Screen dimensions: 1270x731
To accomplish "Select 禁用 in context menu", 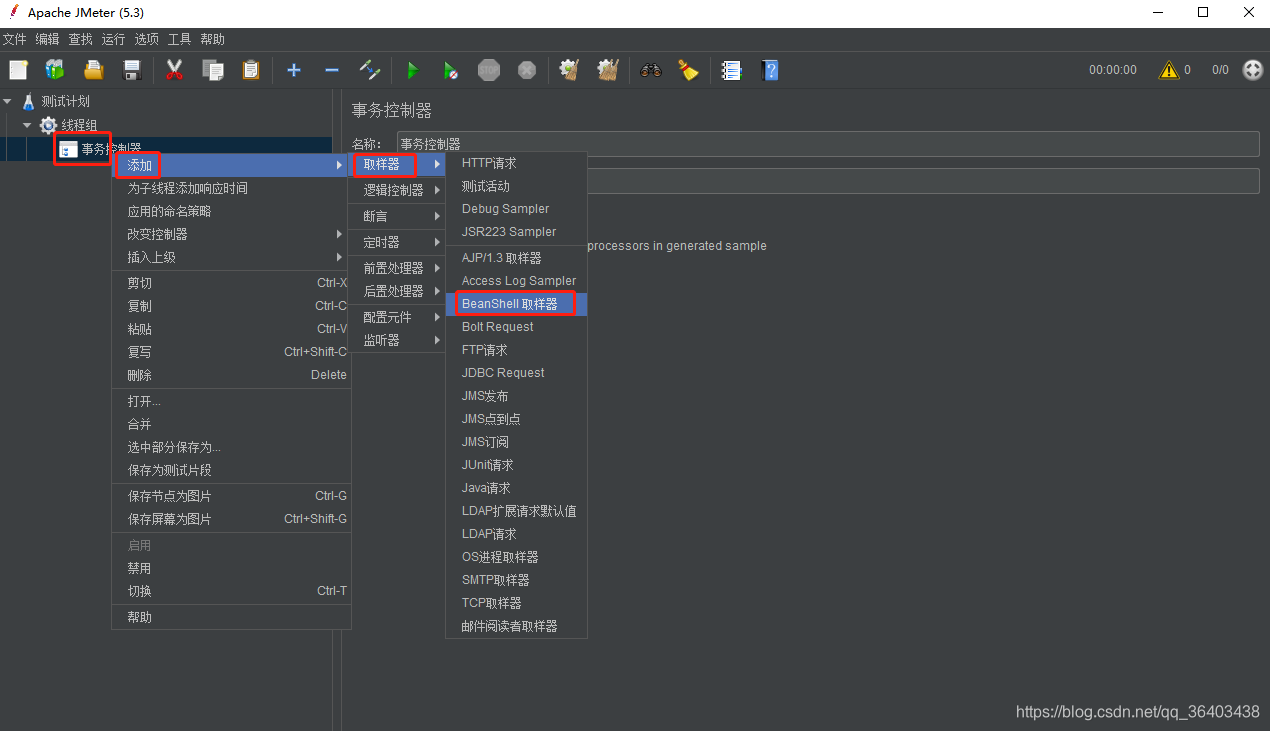I will 231,568.
